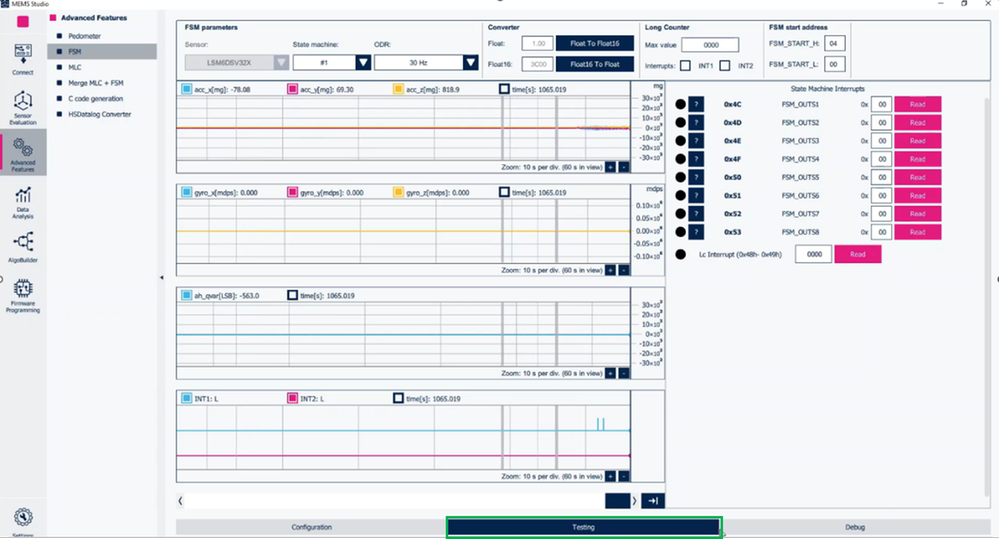Click help icon for FSM_OUTS5 (0x50)
Image resolution: width=999 pixels, height=539 pixels.
pyautogui.click(x=696, y=177)
